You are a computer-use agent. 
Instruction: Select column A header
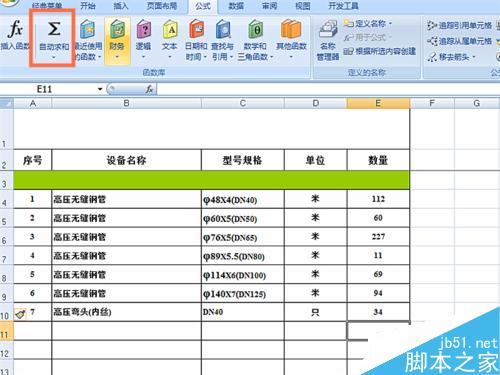[x=33, y=103]
